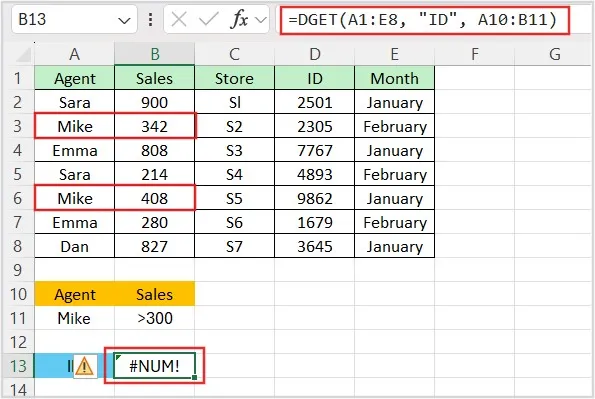Select row 9 header
Image resolution: width=595 pixels, height=399 pixels.
(x=18, y=270)
